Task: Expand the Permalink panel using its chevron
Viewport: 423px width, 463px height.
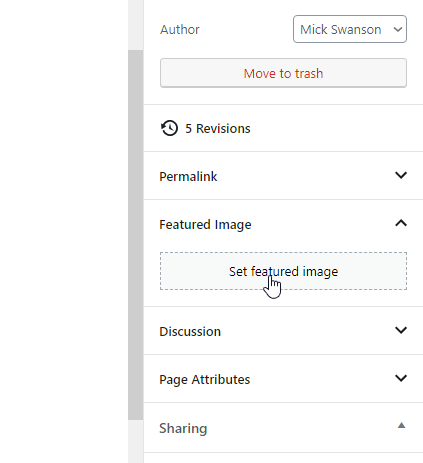Action: [401, 175]
